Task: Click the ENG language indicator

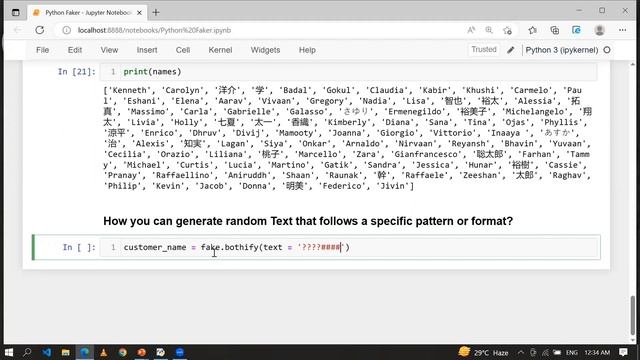Action: click(572, 352)
